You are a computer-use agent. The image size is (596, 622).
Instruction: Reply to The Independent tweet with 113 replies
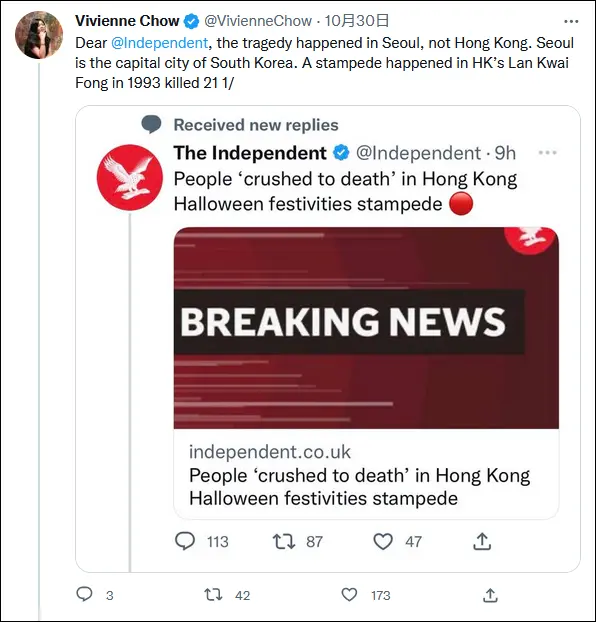[185, 541]
